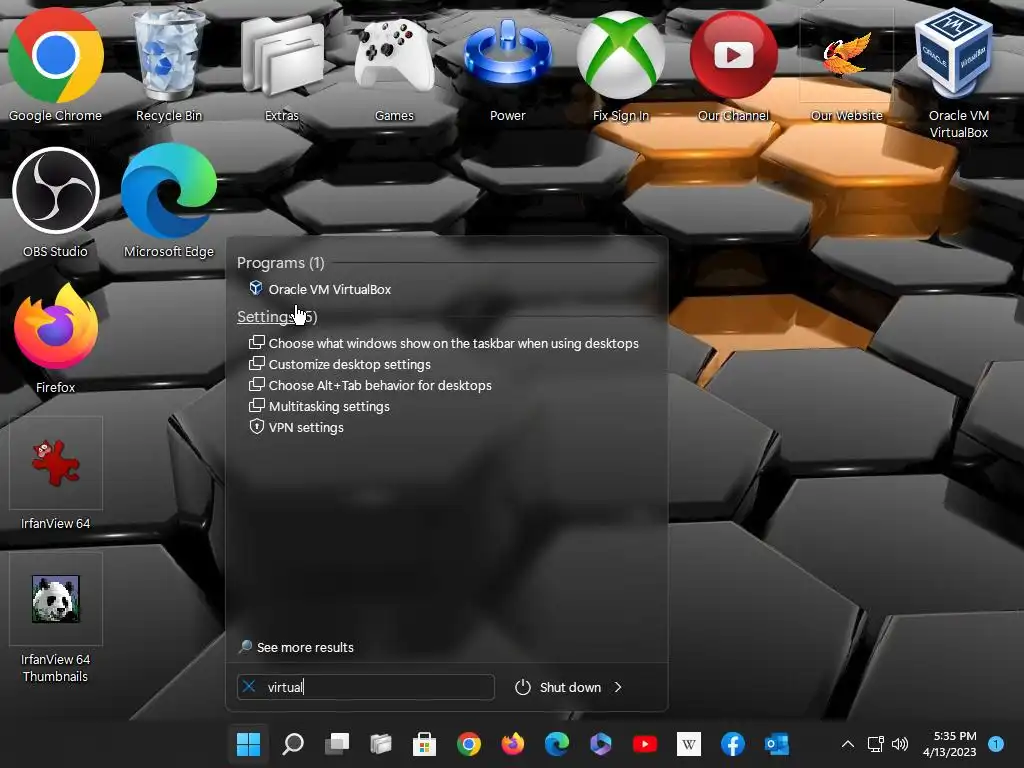Open Microsoft Edge desktop shortcut
Image resolution: width=1024 pixels, height=768 pixels.
(168, 202)
